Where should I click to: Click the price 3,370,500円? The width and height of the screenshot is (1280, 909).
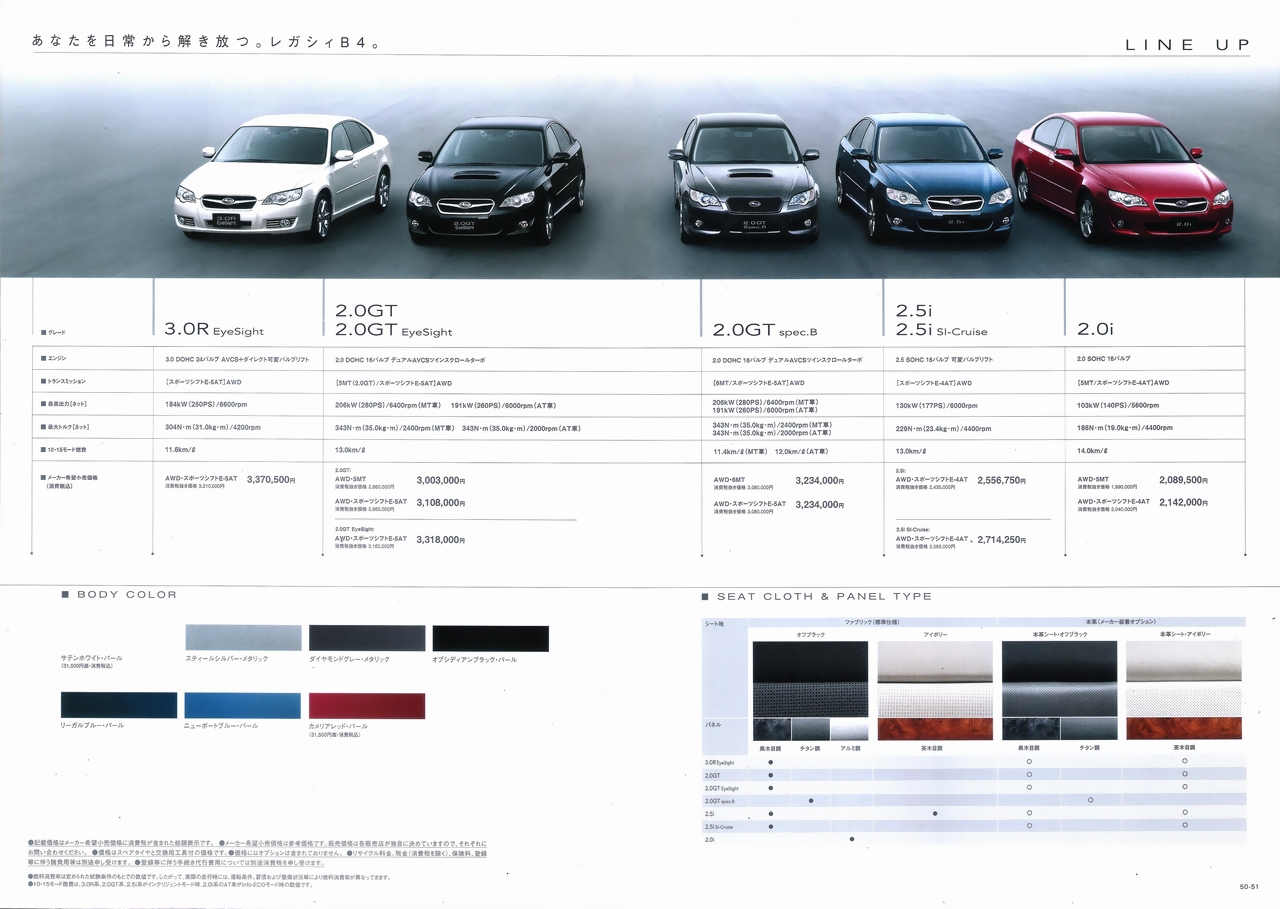[271, 480]
